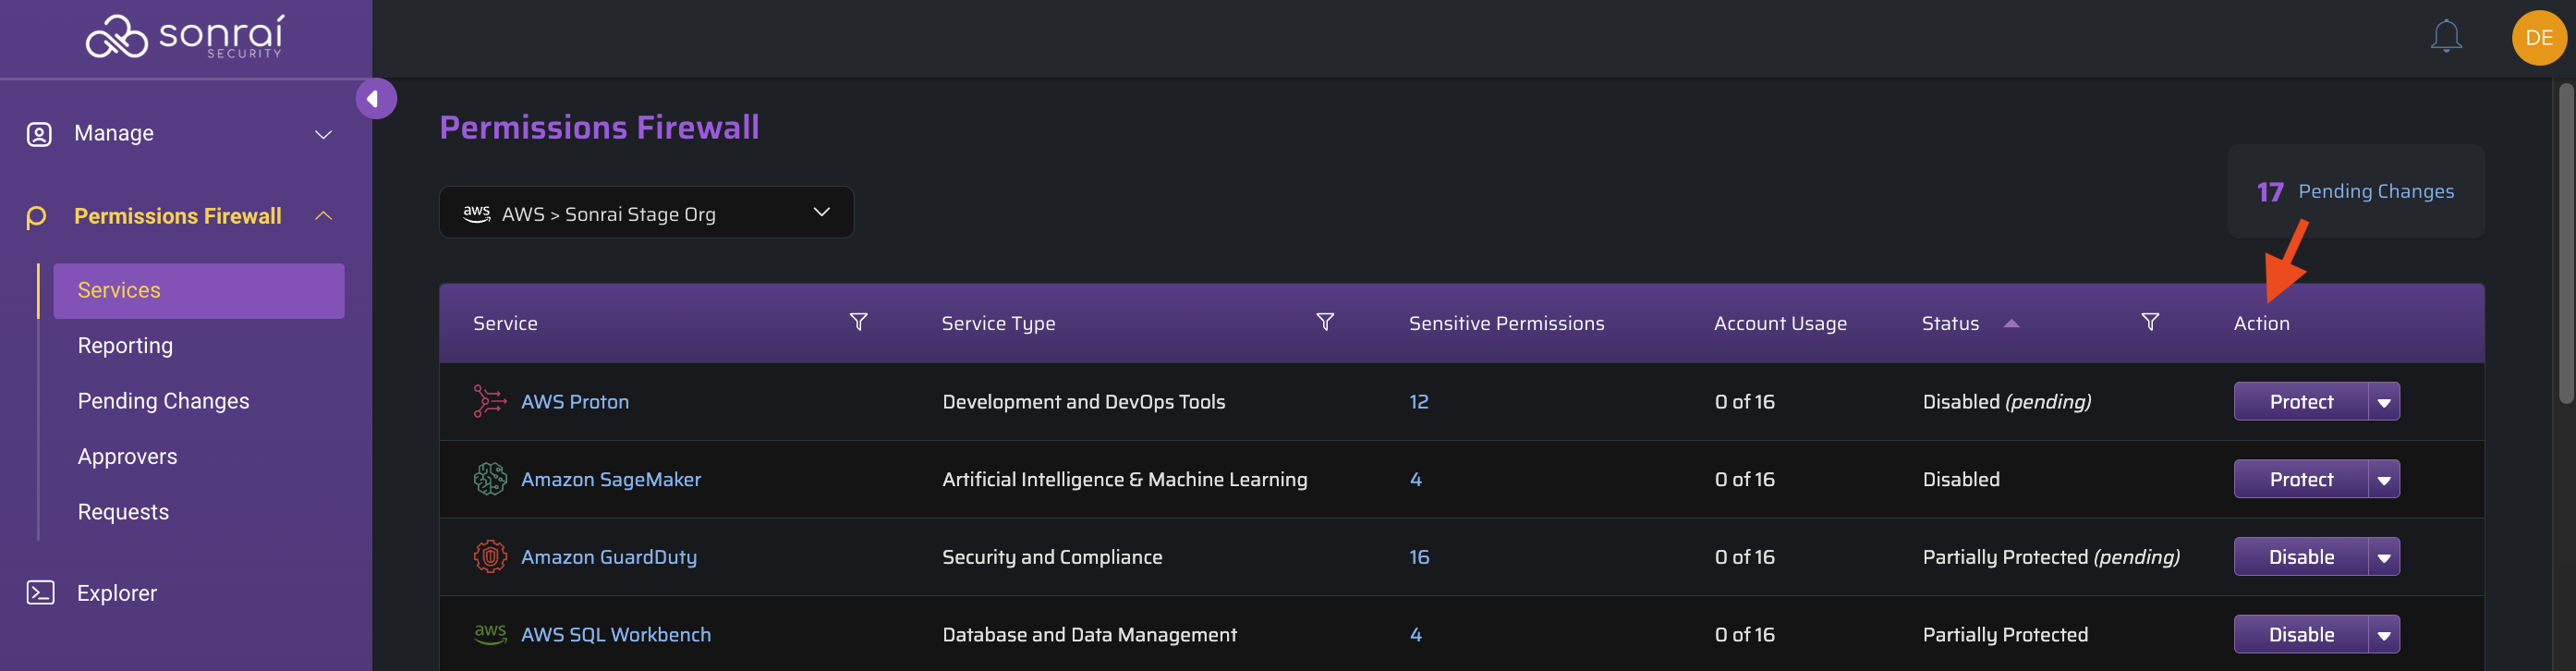2576x671 pixels.
Task: Open the Disable dropdown arrow for Amazon GuardDuty
Action: point(2384,558)
